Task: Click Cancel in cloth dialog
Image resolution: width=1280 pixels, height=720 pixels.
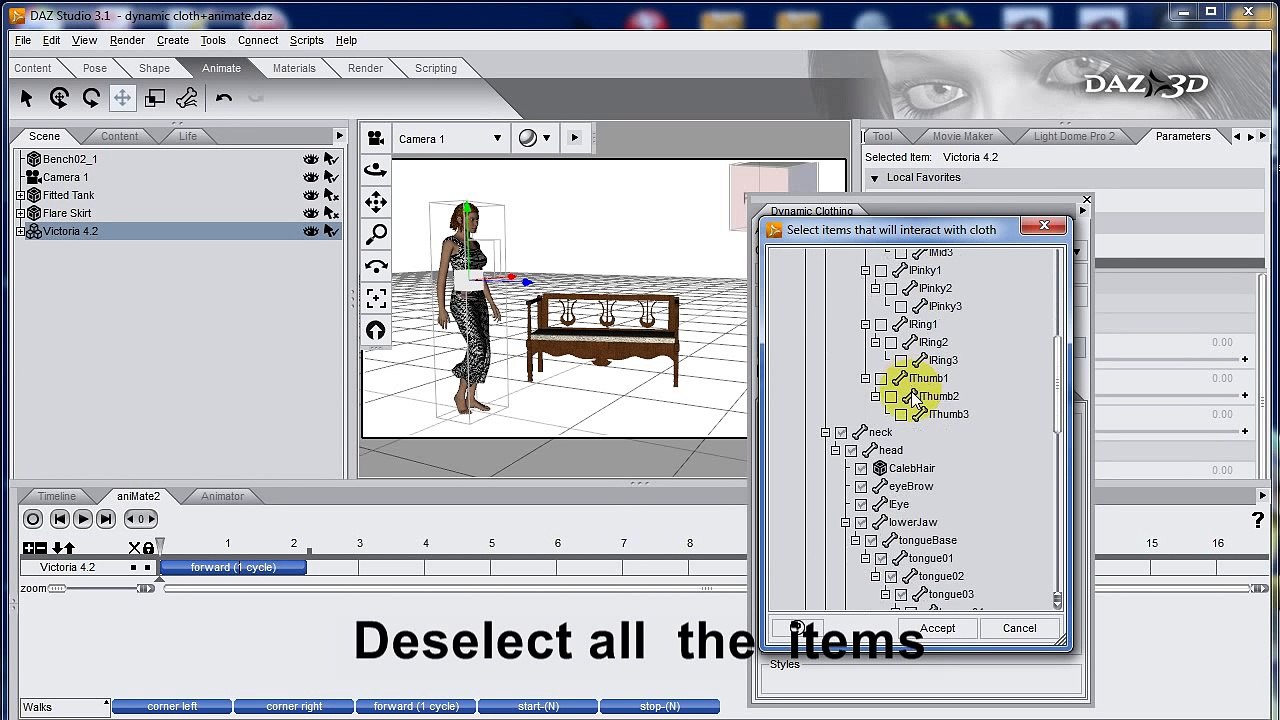Action: coord(1020,628)
